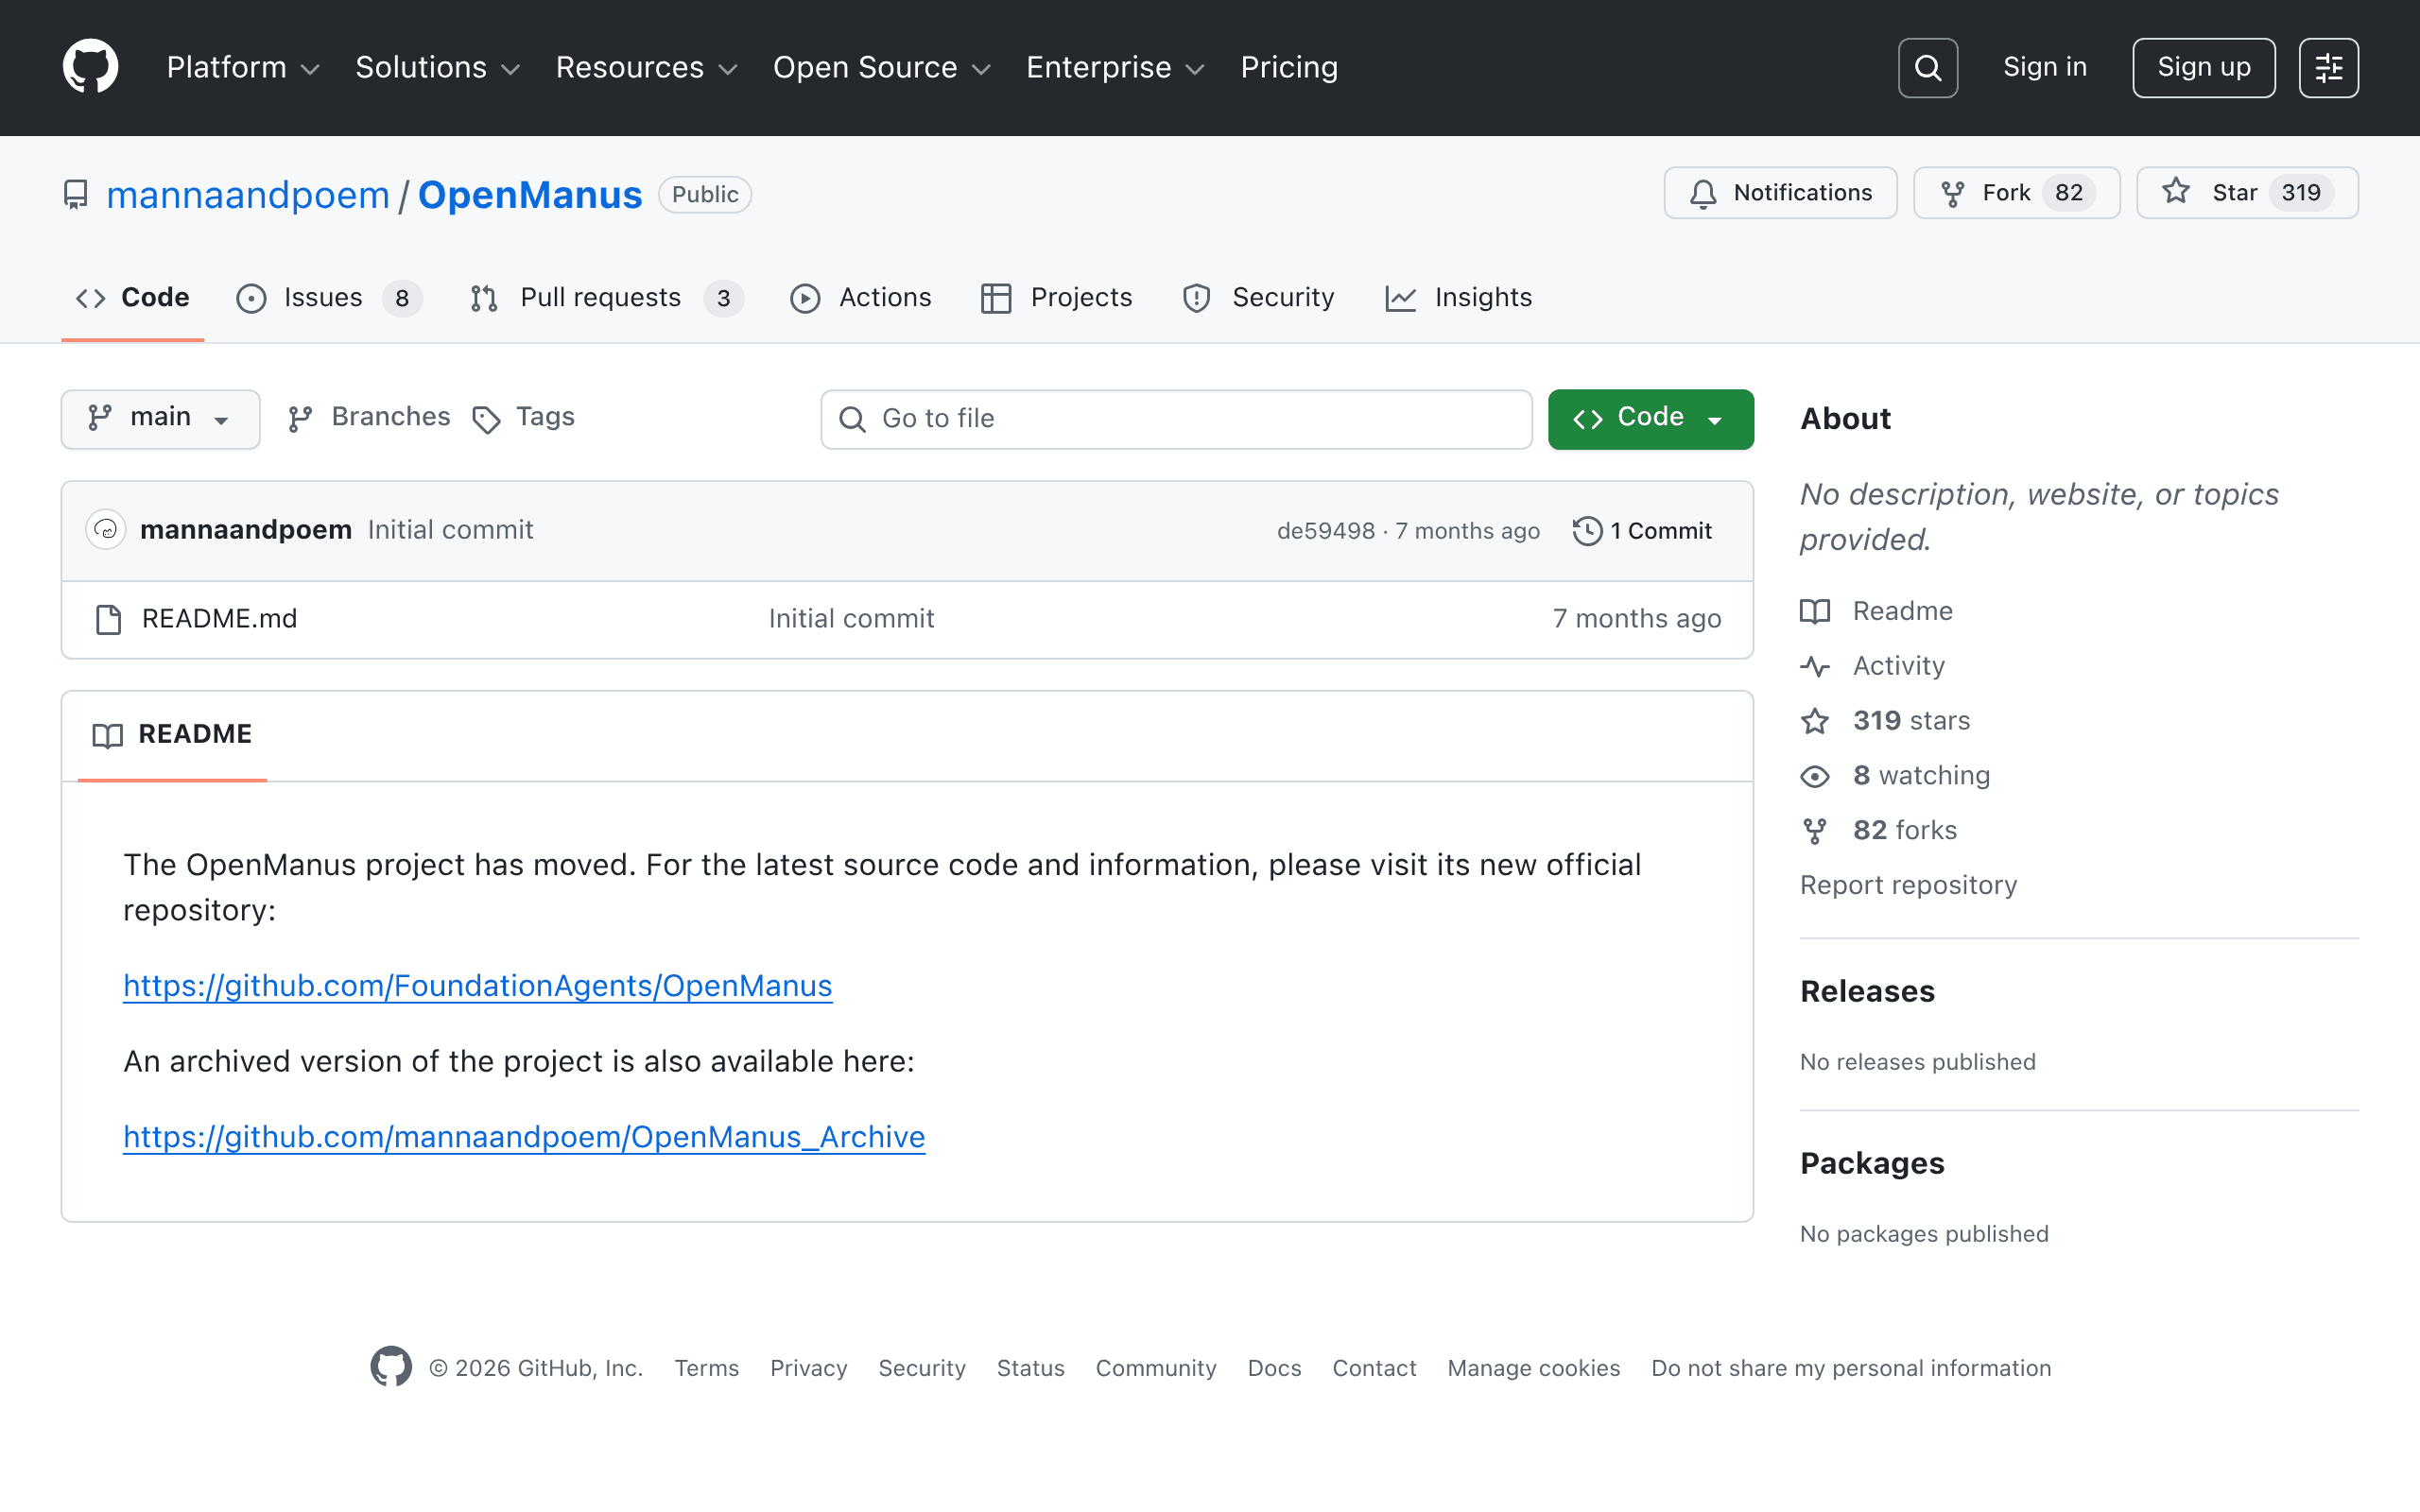Screen dimensions: 2420x1512
Task: Click the footer Community link
Action: [1156, 1368]
